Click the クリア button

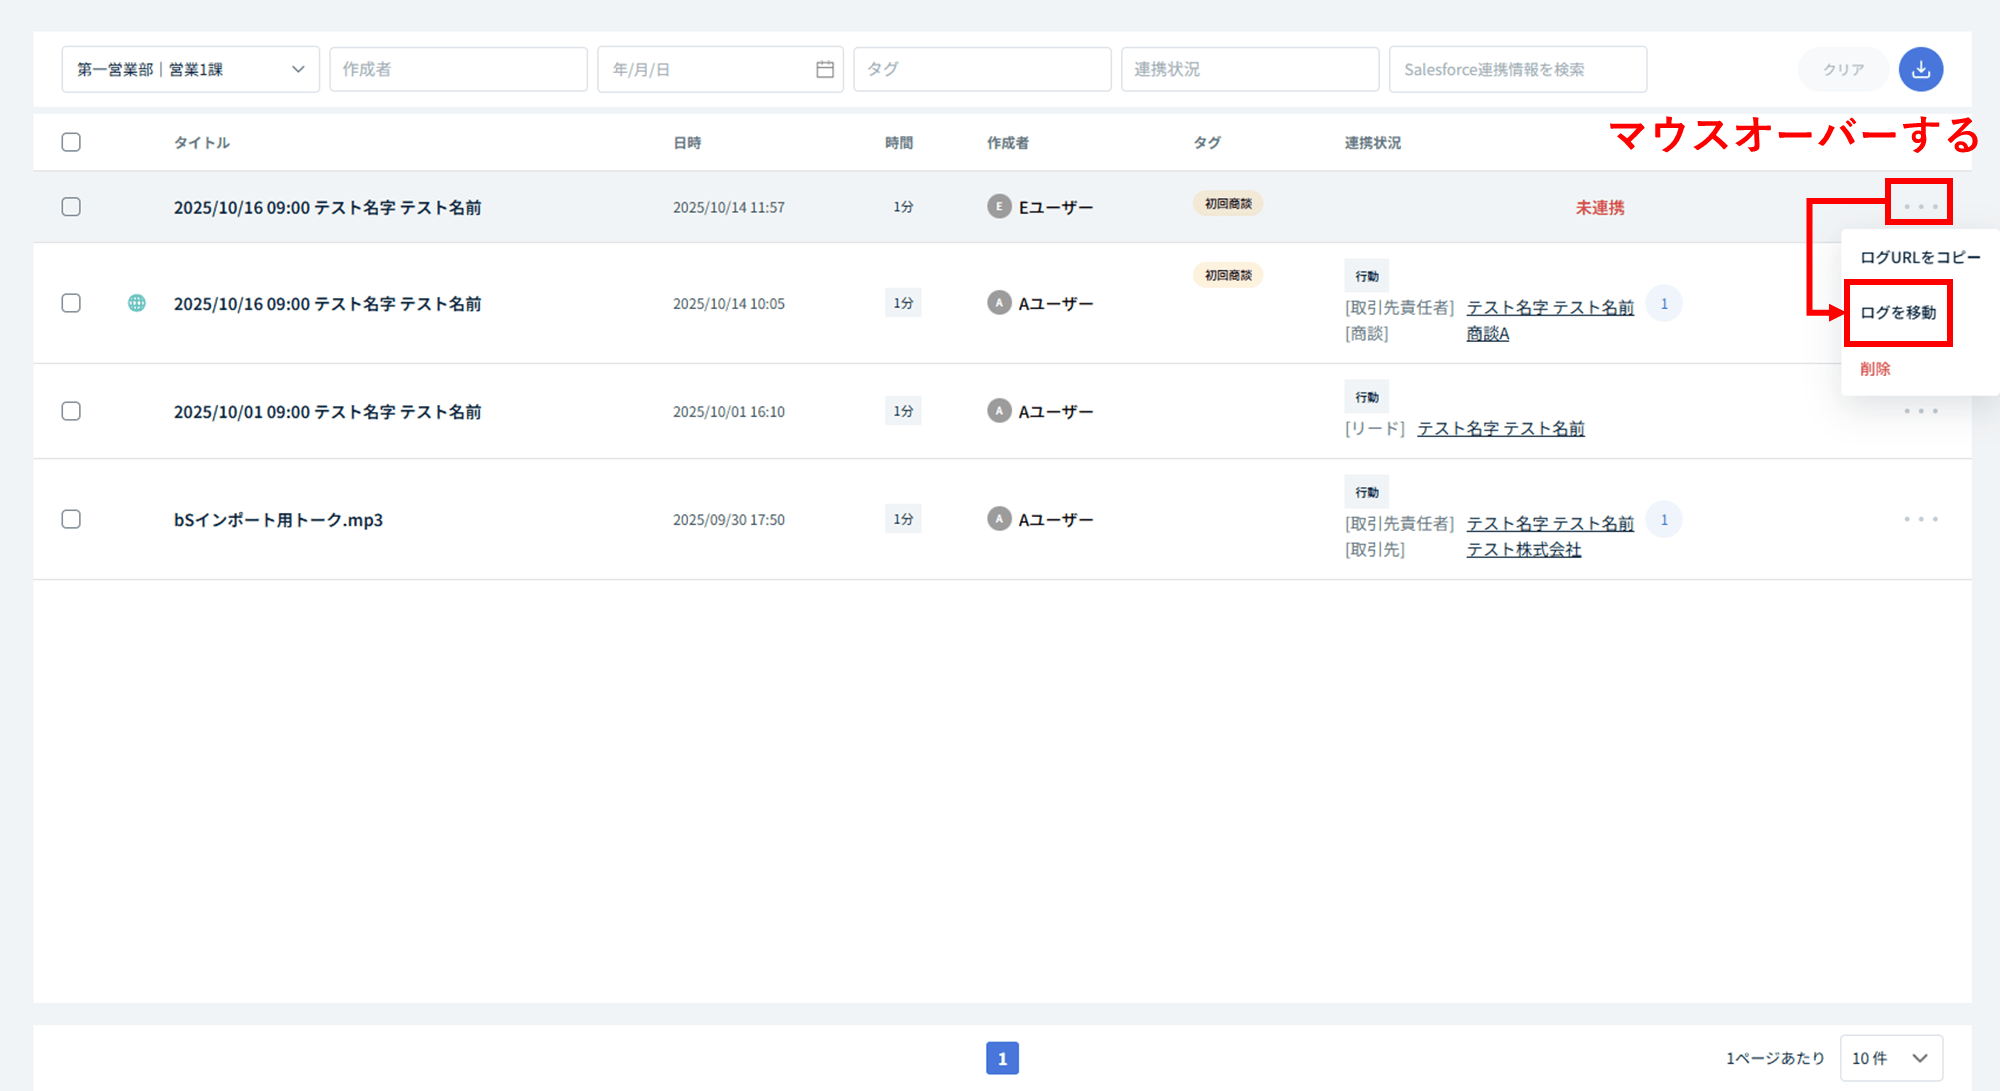coord(1842,69)
